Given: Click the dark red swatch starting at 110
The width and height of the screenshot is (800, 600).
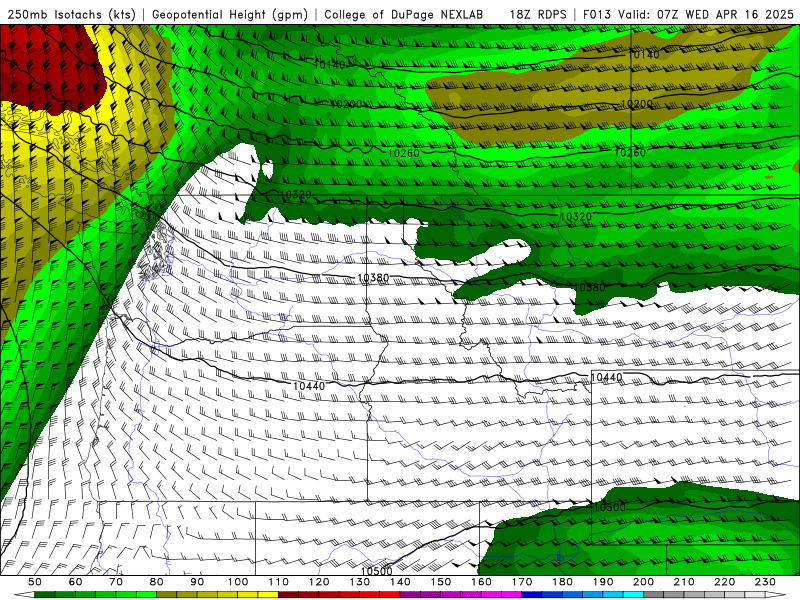Looking at the screenshot, I should point(289,595).
